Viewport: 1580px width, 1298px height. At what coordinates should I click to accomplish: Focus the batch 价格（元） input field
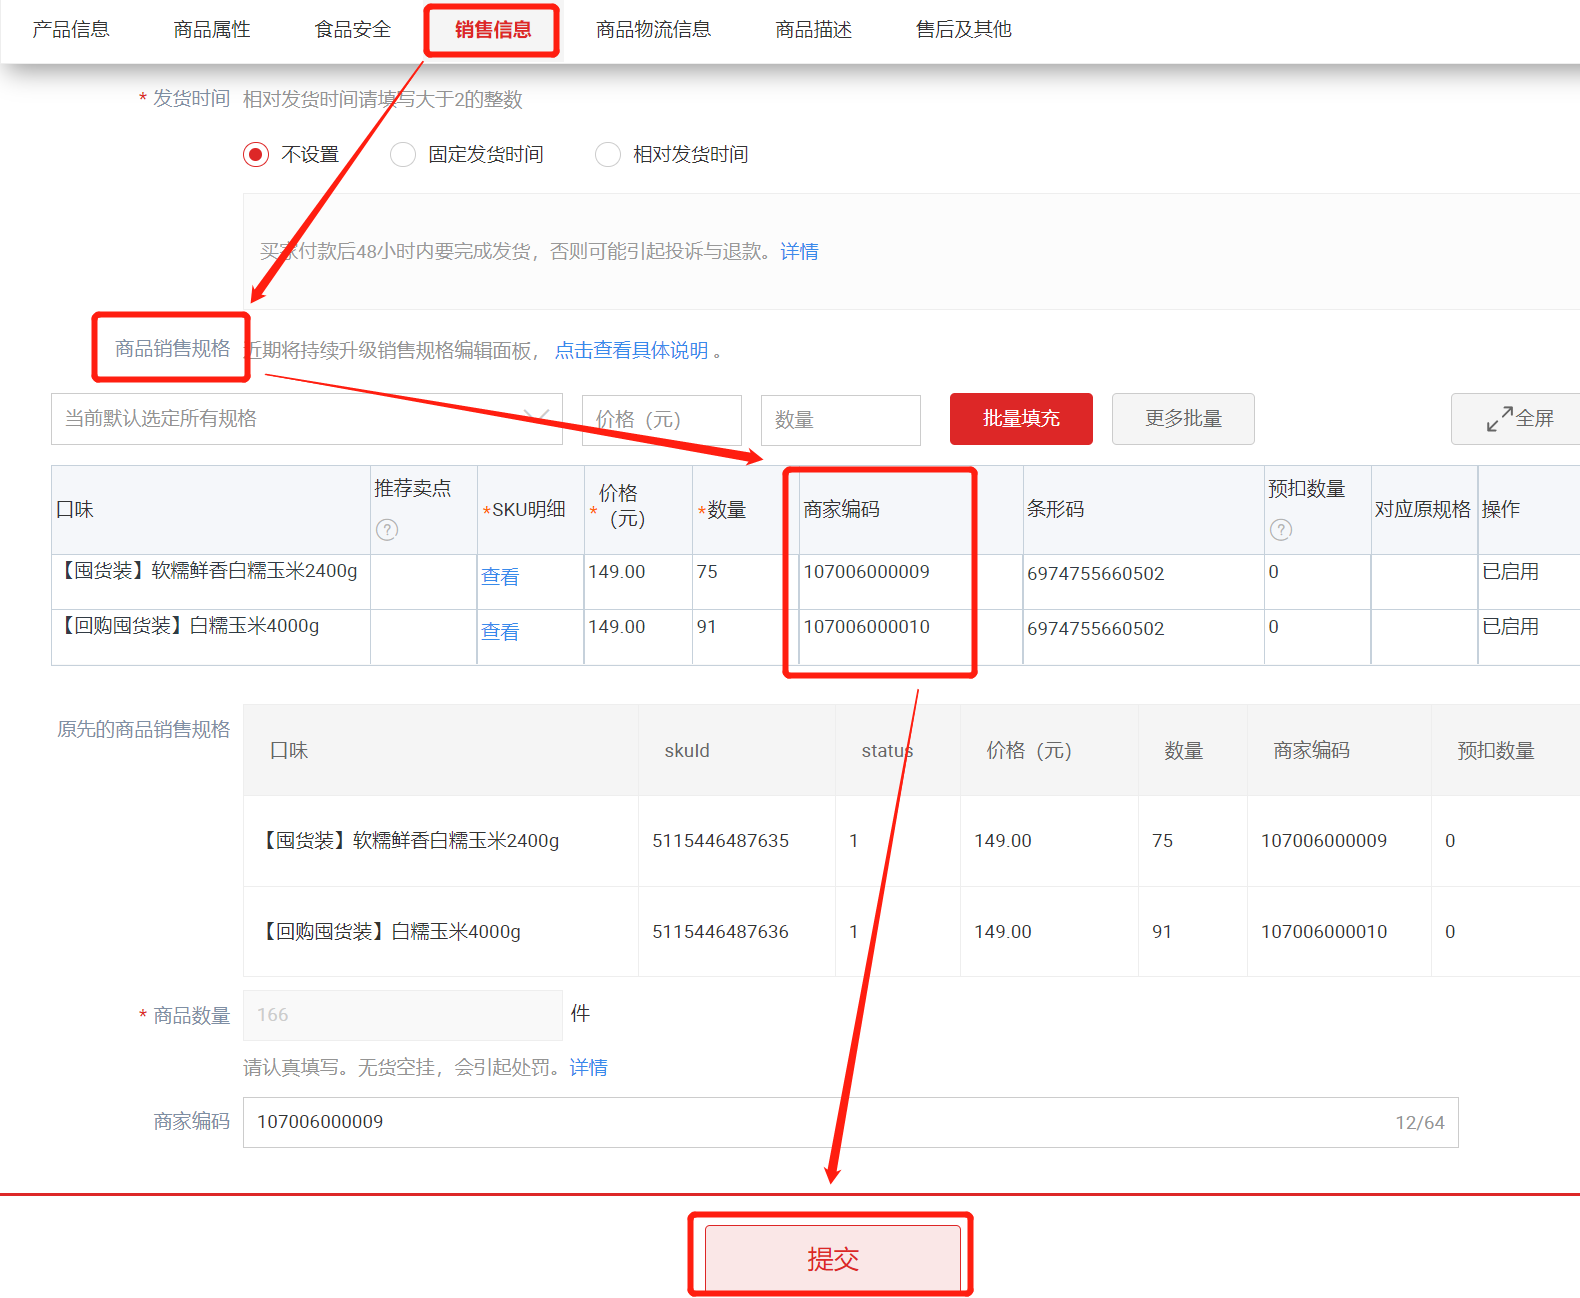tap(662, 420)
